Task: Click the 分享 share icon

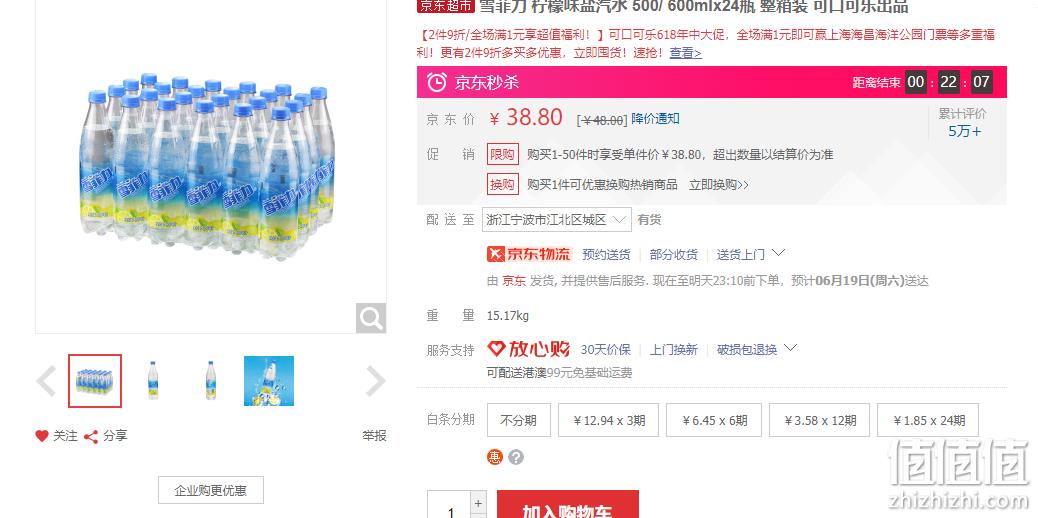Action: [91, 437]
